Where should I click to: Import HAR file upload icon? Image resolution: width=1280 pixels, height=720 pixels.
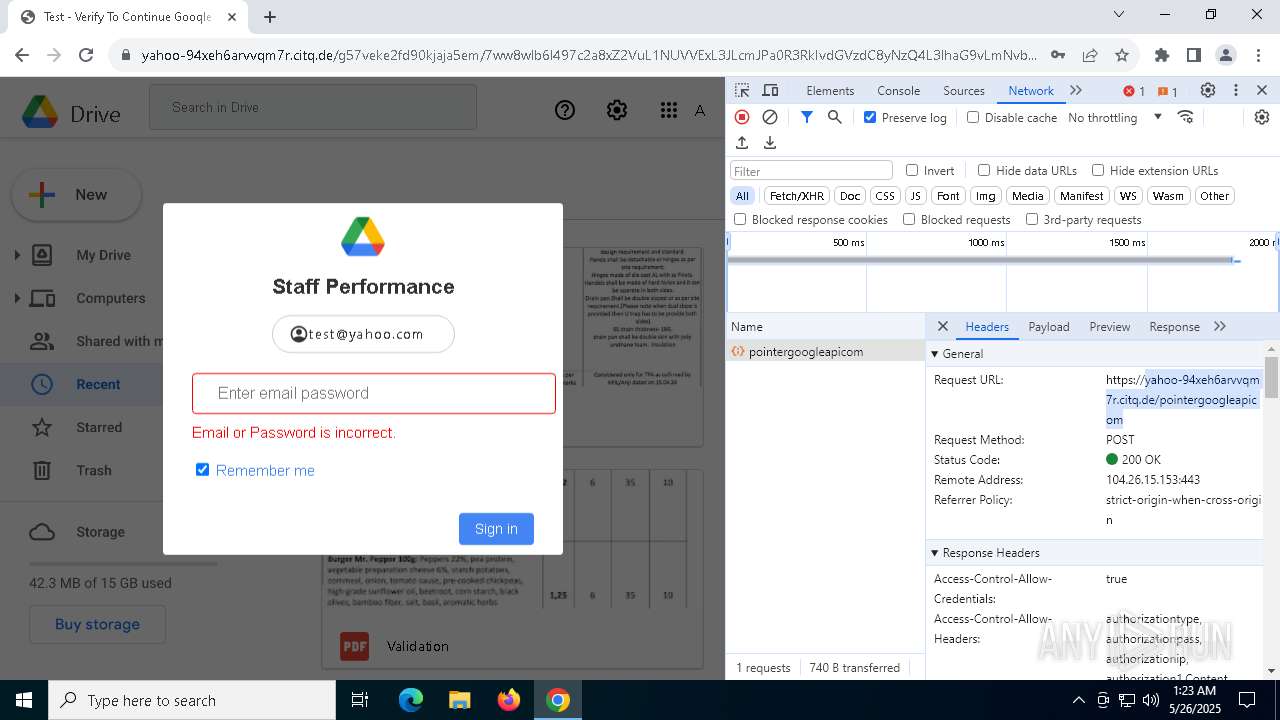point(742,143)
